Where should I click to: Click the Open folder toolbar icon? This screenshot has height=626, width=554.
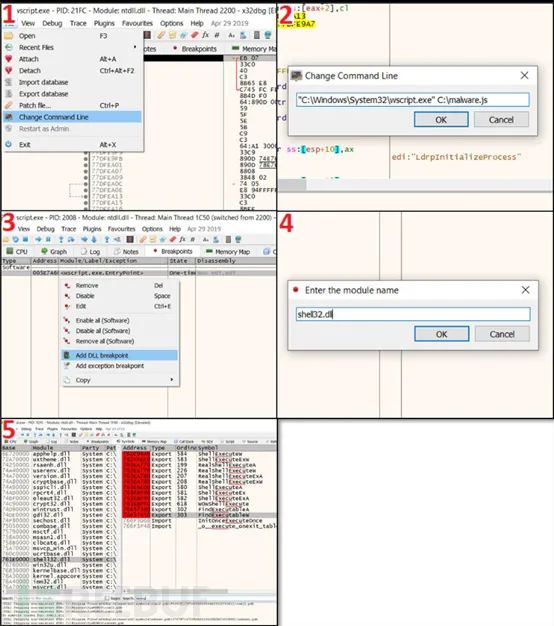click(x=6, y=240)
